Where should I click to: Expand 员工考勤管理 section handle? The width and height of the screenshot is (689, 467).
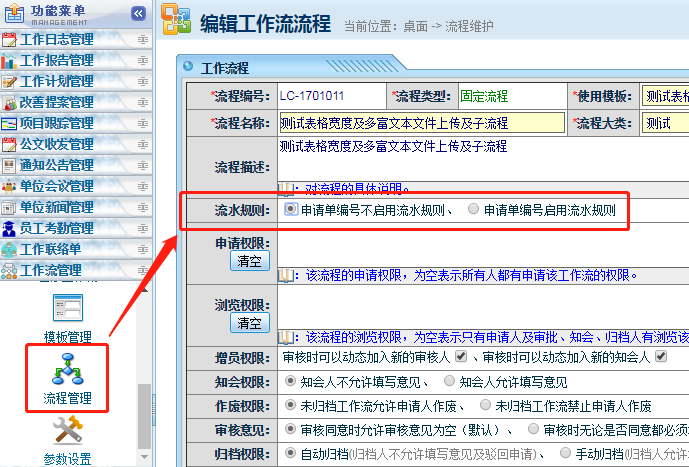pos(143,228)
